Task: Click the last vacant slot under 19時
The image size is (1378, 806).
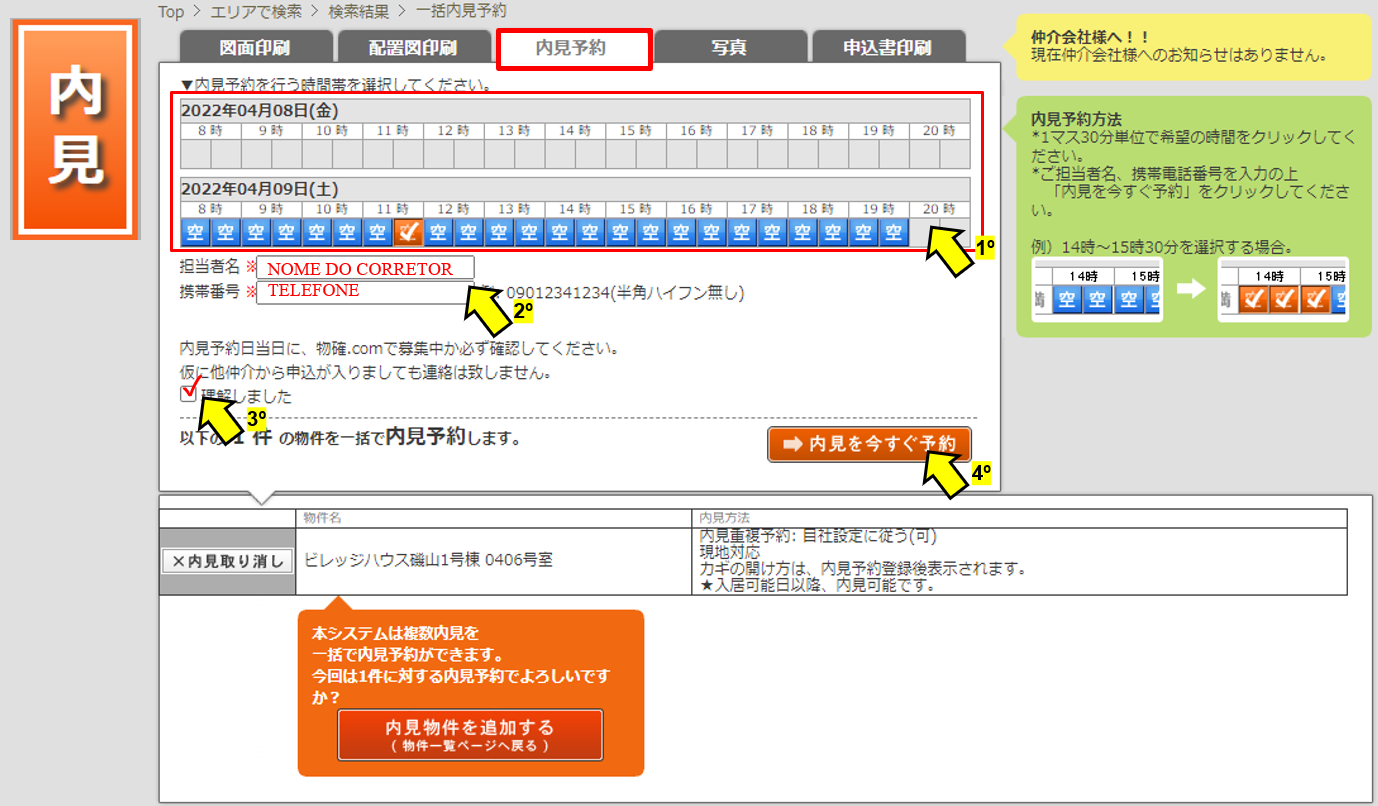Action: (x=894, y=232)
